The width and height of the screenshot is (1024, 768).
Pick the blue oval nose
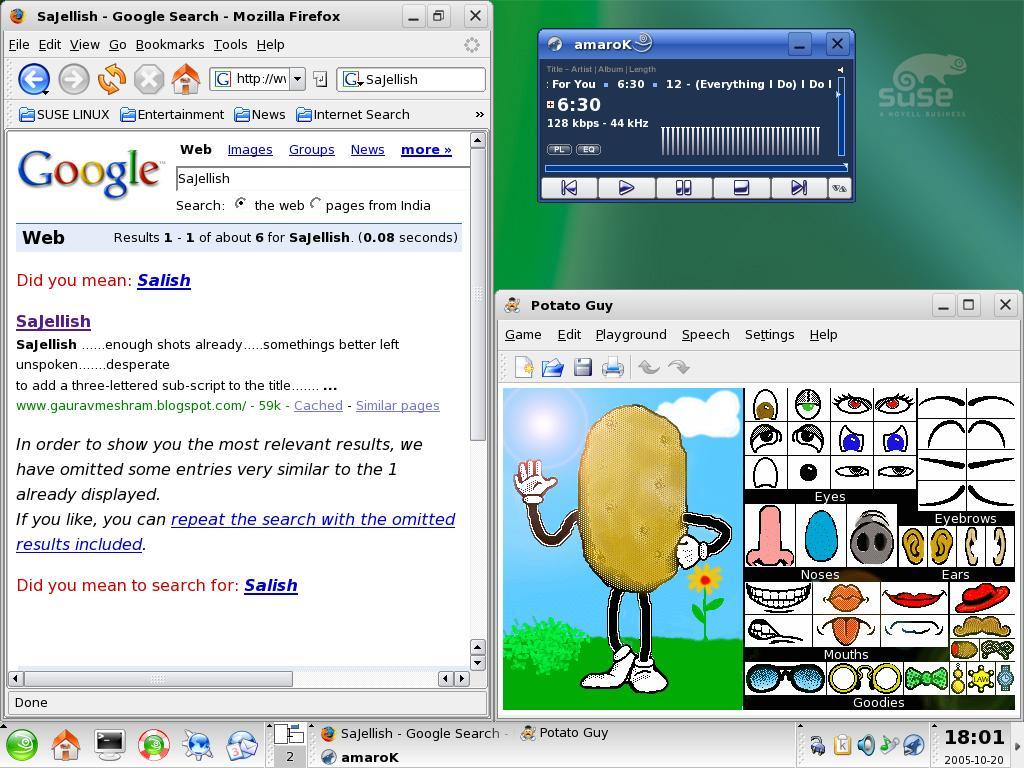tap(821, 536)
